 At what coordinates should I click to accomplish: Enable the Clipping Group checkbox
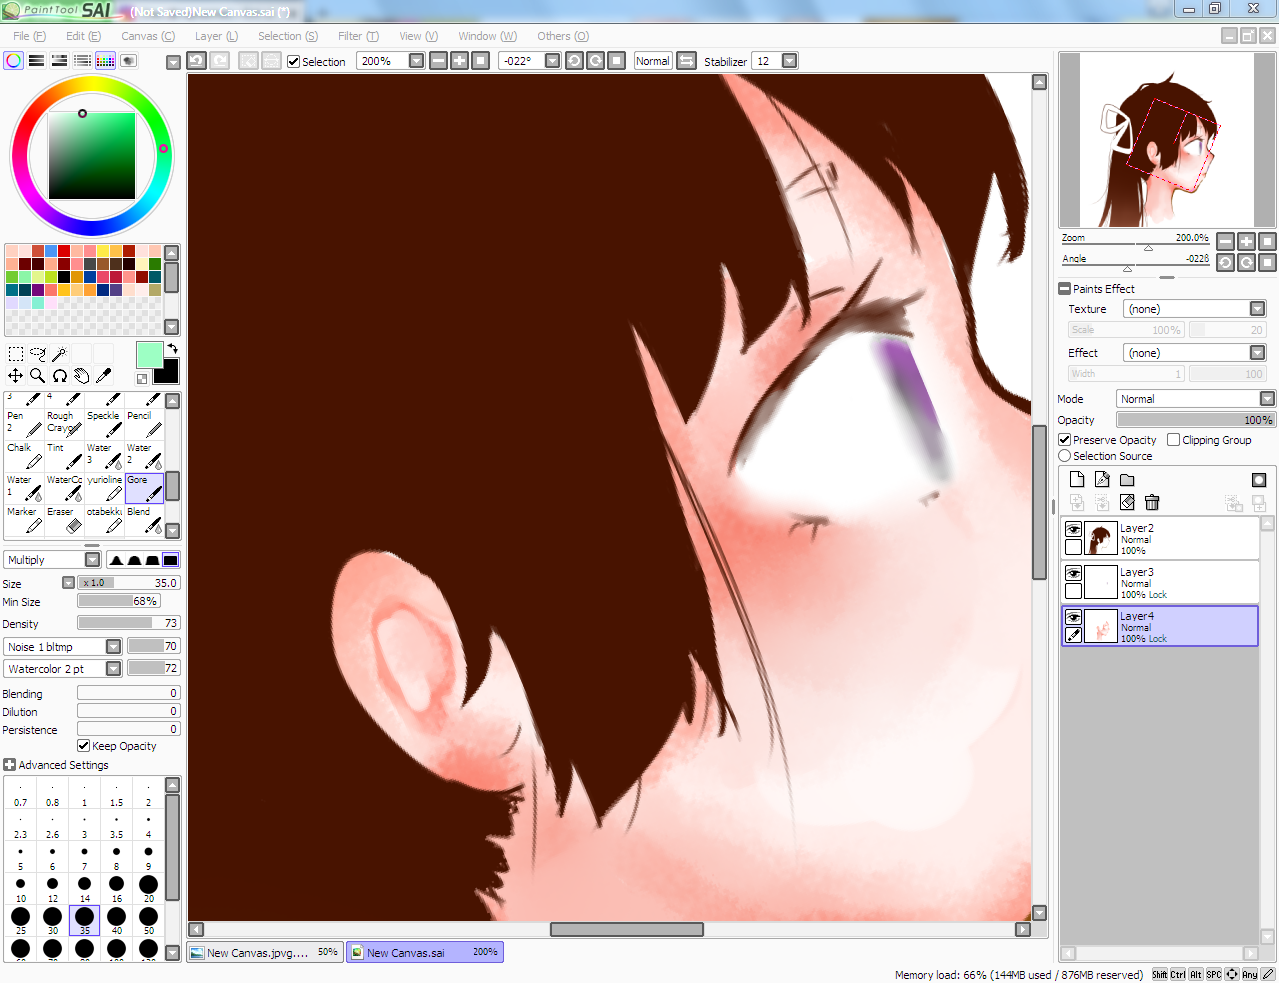pyautogui.click(x=1174, y=440)
